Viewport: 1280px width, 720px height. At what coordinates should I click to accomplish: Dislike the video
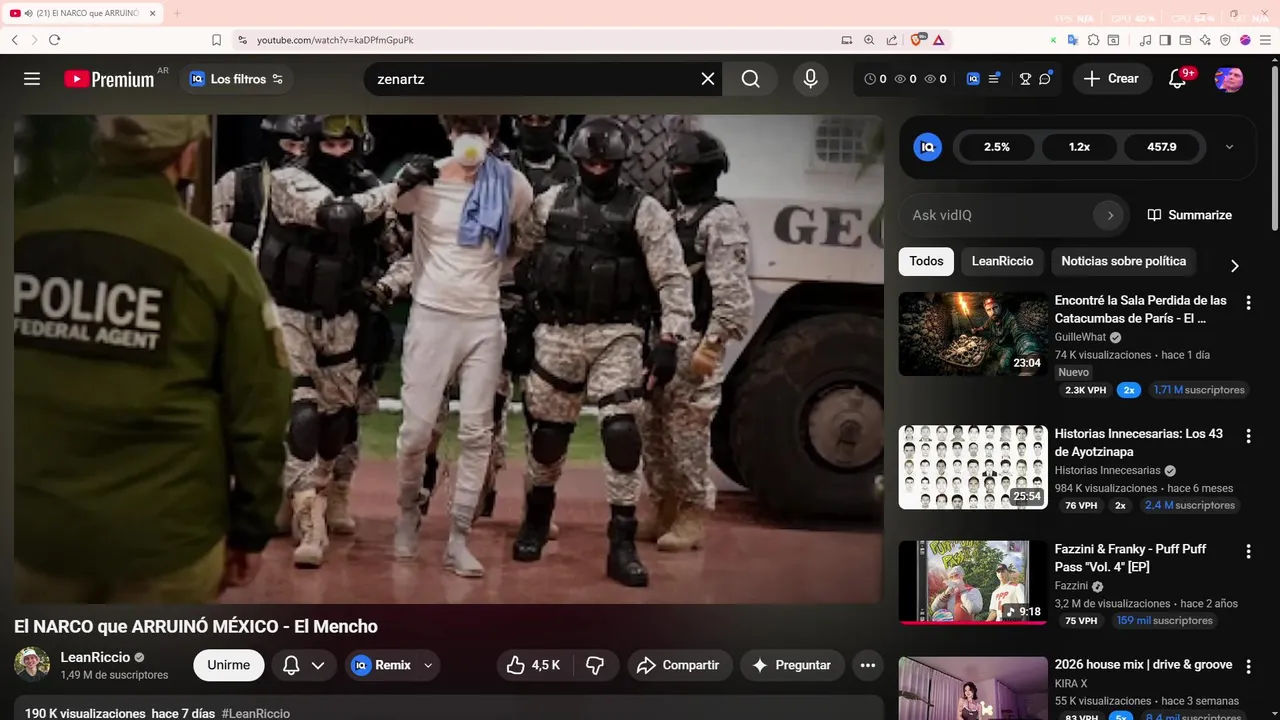pos(596,665)
